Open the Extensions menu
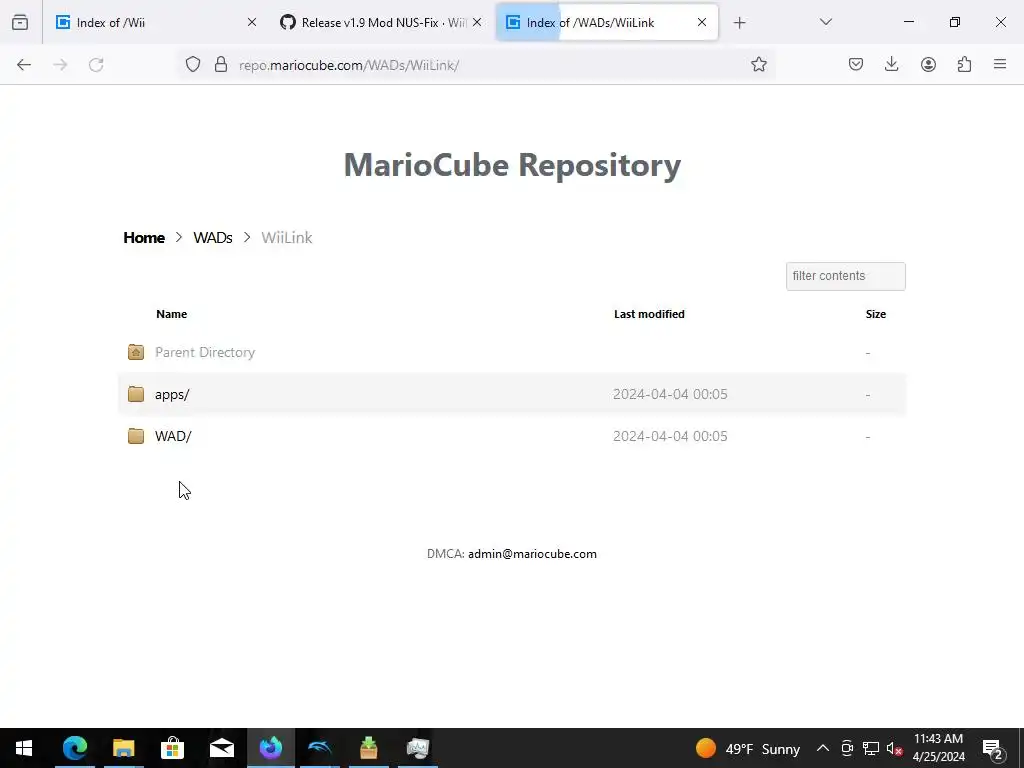Image resolution: width=1024 pixels, height=768 pixels. pos(964,64)
